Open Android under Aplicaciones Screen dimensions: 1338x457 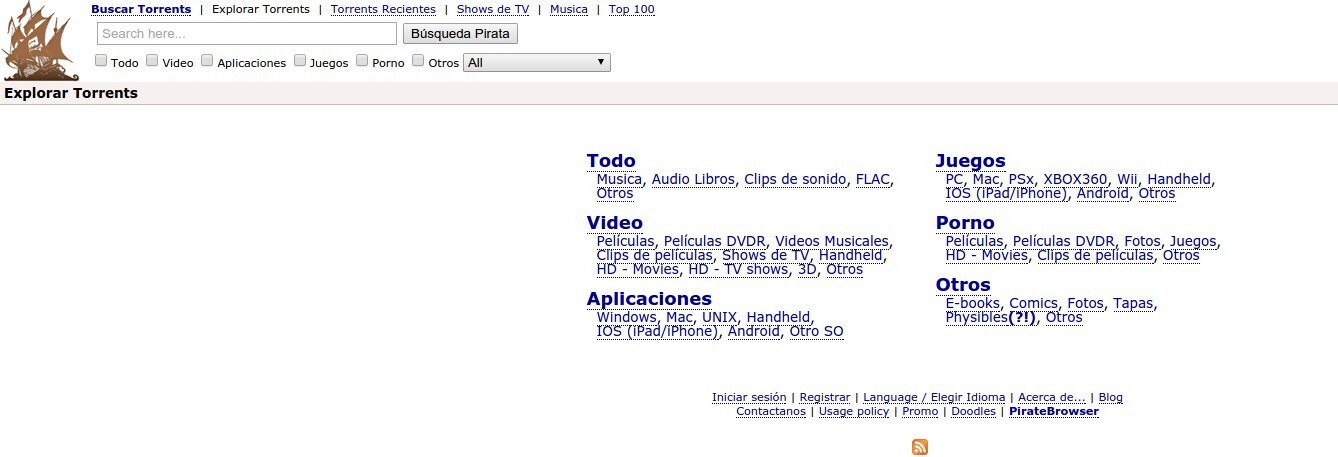tap(754, 332)
